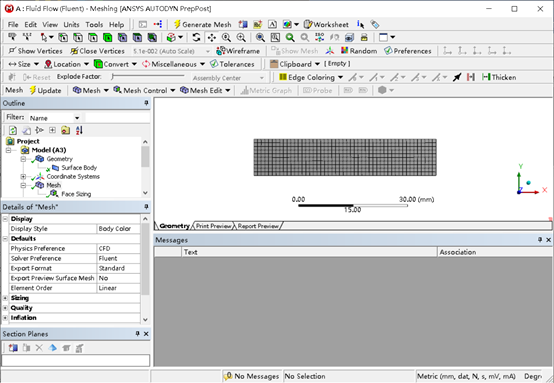Open the Tools menu
554x383 pixels.
click(x=94, y=24)
